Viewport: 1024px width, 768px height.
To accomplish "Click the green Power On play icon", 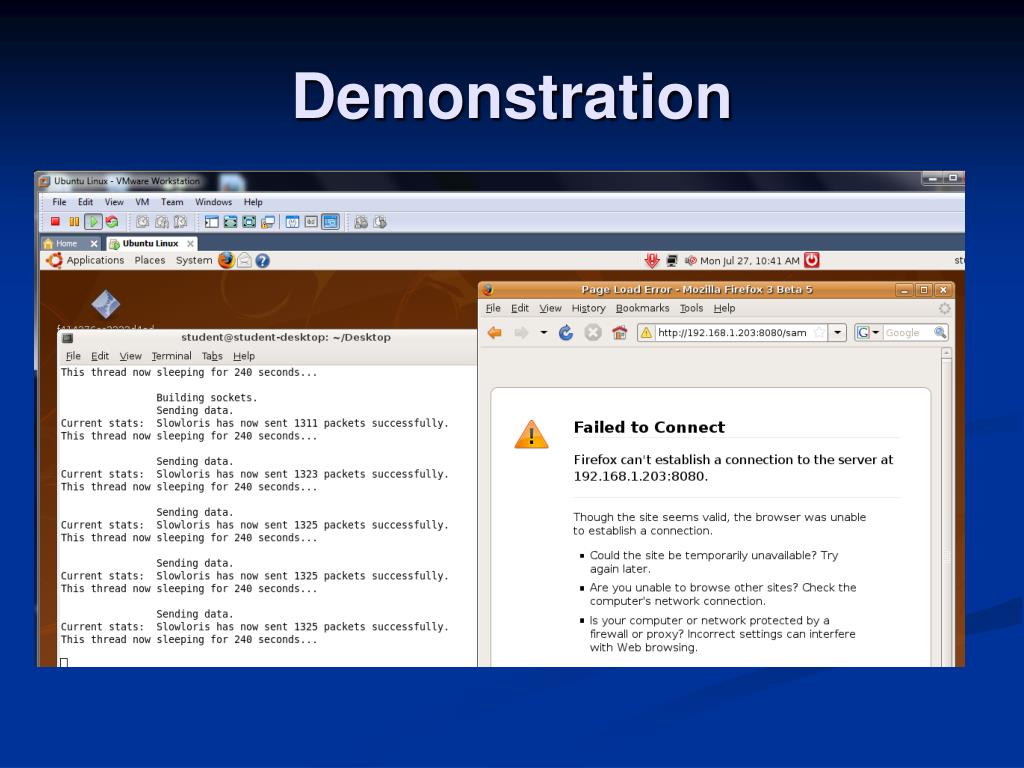I will tap(93, 222).
